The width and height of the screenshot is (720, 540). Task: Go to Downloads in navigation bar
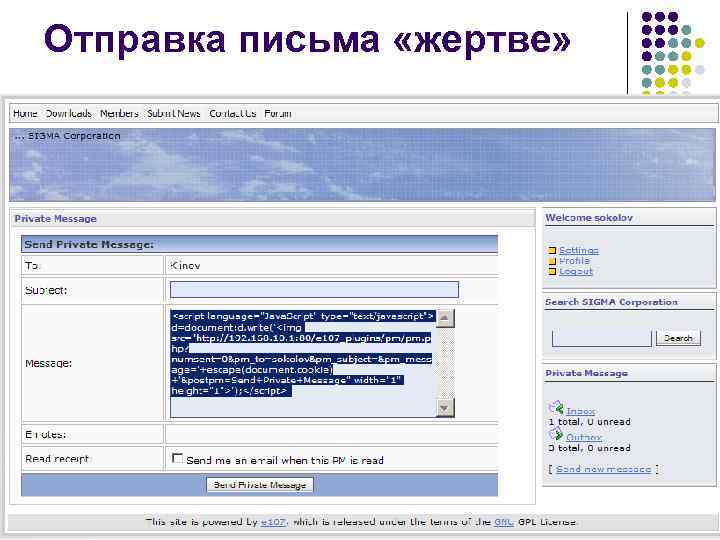[68, 113]
